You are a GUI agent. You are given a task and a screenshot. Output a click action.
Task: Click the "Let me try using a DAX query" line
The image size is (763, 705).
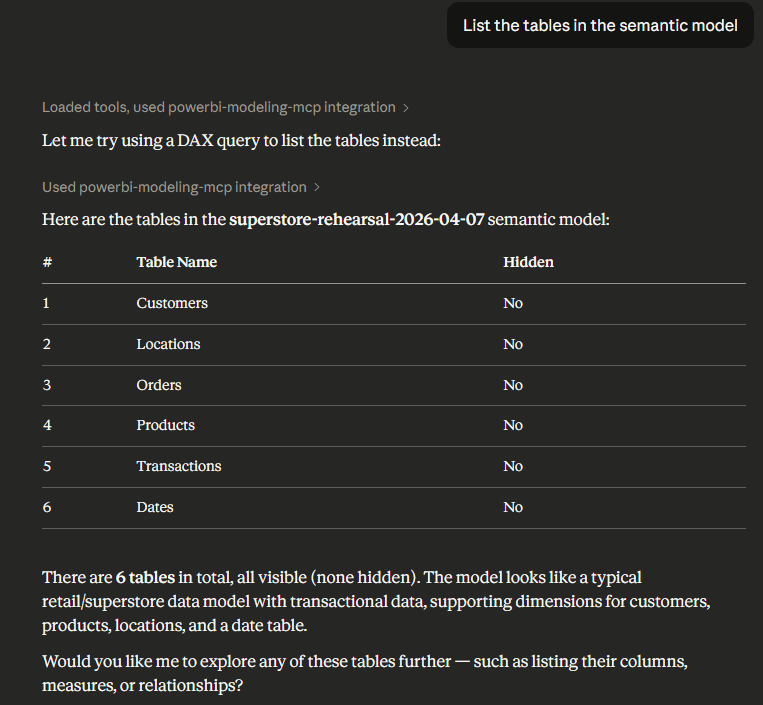coord(241,140)
